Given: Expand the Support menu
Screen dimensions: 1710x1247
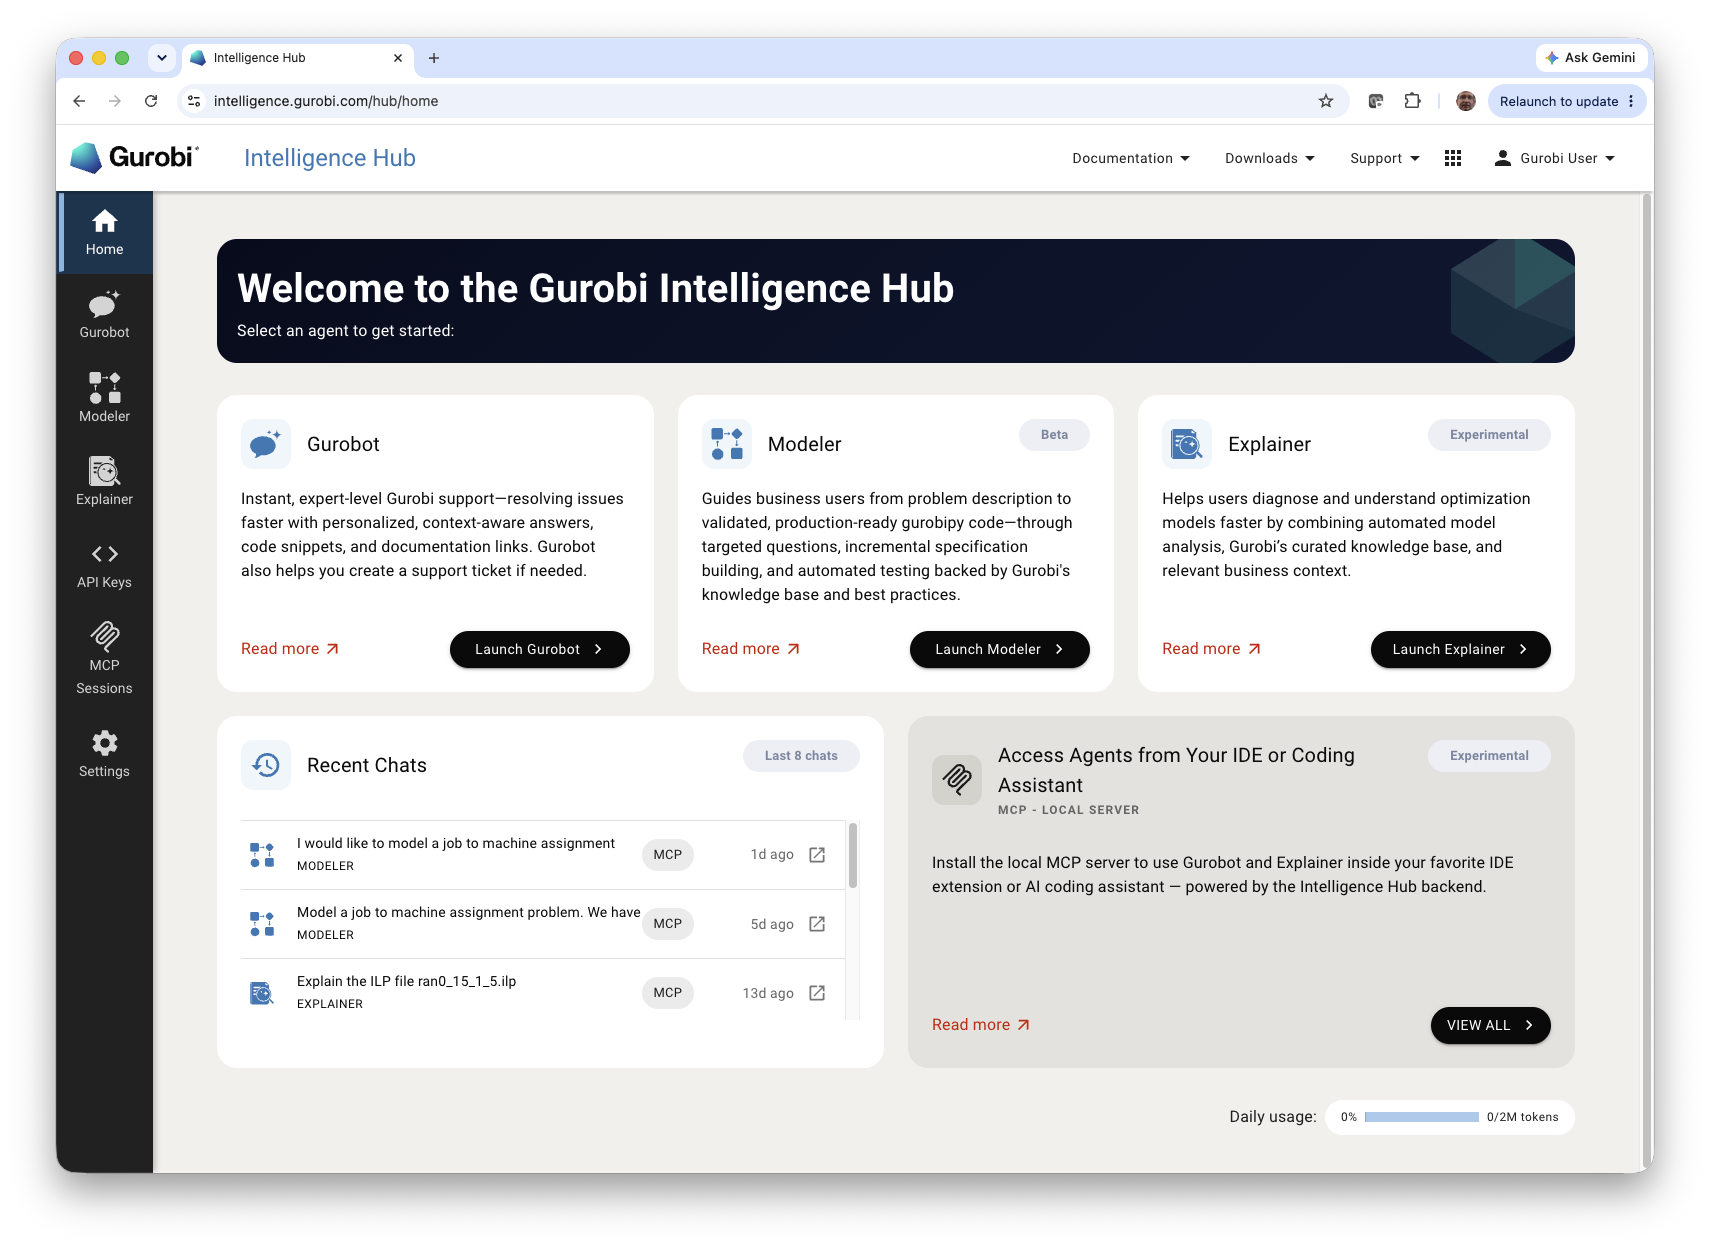Looking at the screenshot, I should pyautogui.click(x=1384, y=158).
